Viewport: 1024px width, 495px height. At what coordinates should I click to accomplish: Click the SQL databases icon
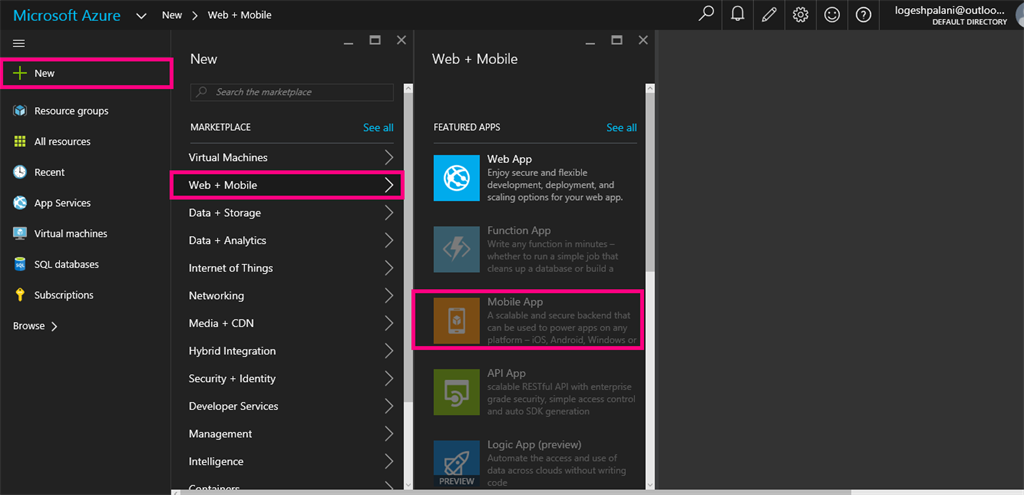pyautogui.click(x=20, y=264)
